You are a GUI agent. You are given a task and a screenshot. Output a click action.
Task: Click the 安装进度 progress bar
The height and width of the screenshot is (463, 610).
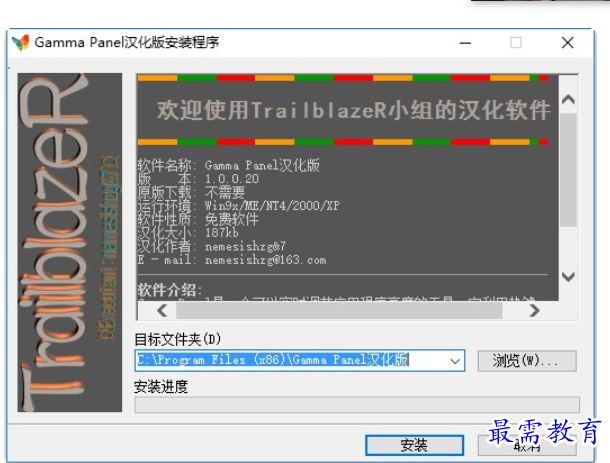coord(357,405)
